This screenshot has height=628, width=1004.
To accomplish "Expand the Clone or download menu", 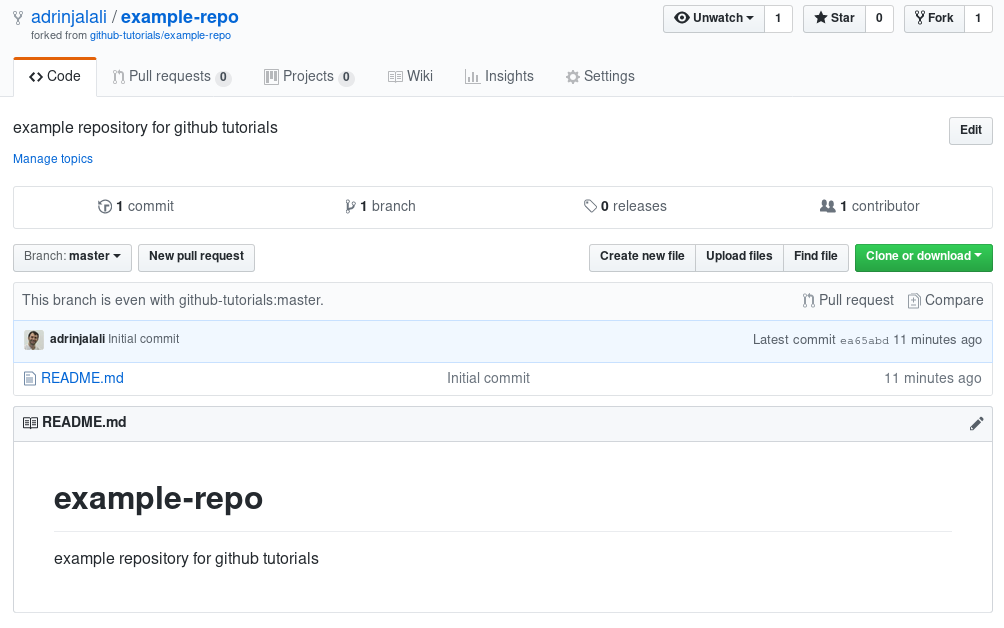I will coord(923,257).
